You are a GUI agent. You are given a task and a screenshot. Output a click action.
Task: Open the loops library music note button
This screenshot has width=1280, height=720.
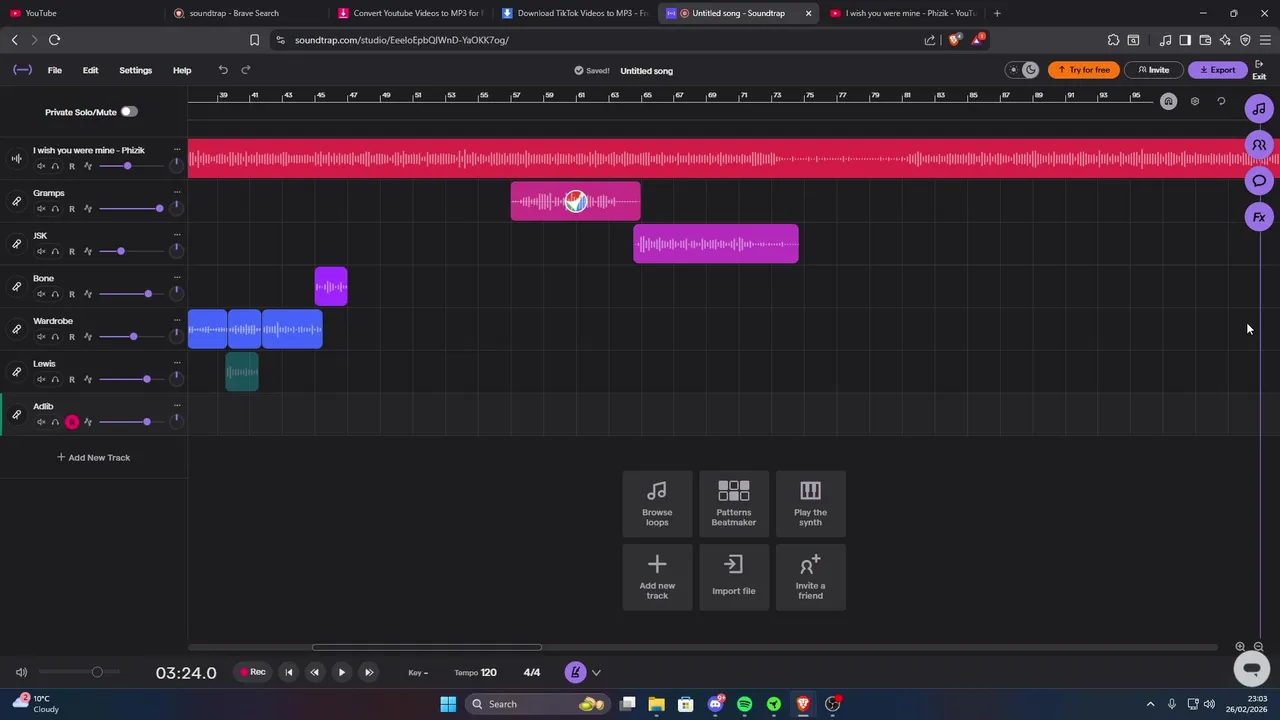tap(1259, 109)
